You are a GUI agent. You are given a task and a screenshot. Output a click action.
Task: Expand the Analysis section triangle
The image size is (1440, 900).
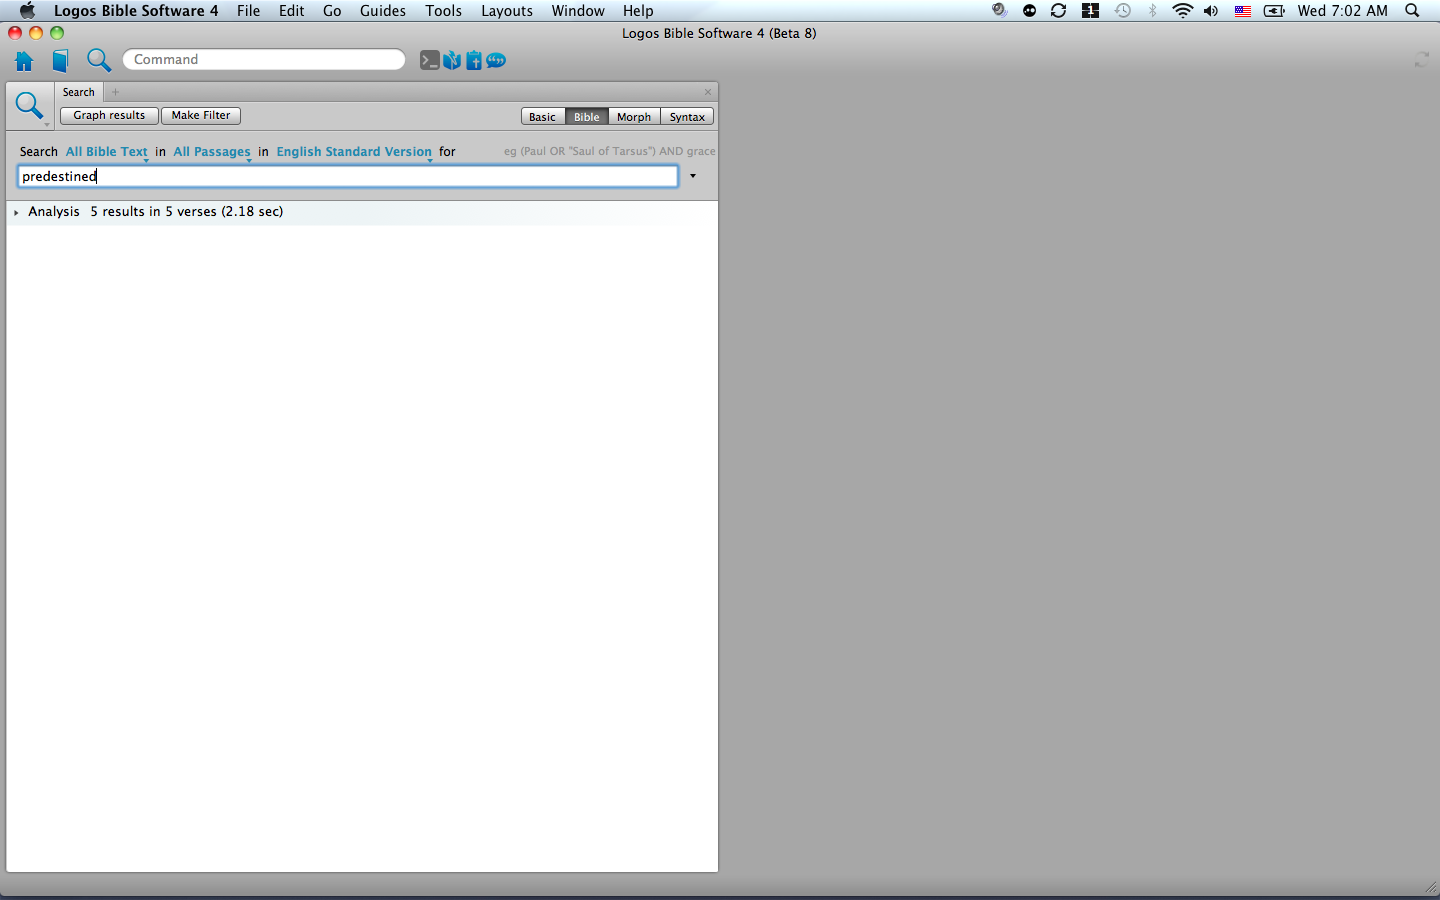tap(16, 212)
